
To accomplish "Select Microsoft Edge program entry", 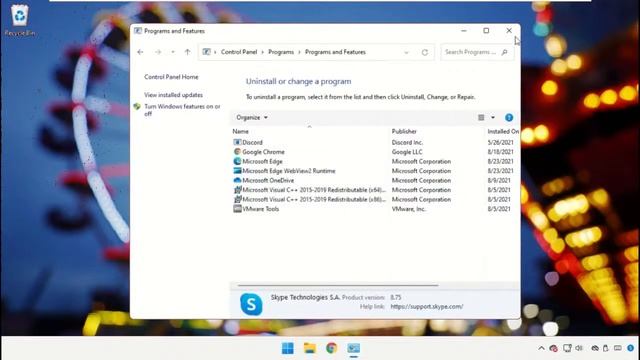I will (262, 161).
